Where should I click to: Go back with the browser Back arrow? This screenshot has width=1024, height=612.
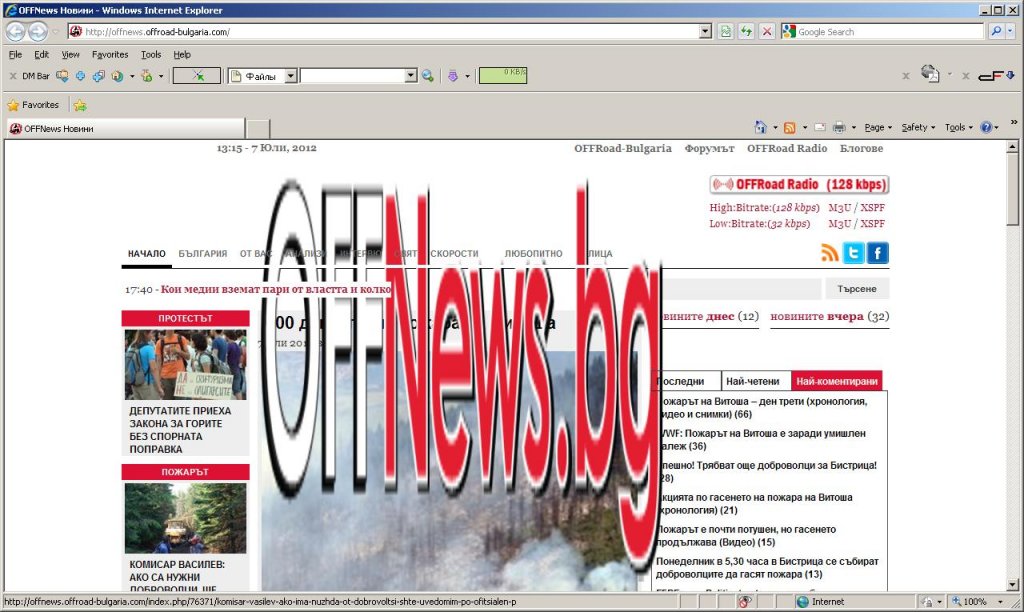[x=16, y=31]
